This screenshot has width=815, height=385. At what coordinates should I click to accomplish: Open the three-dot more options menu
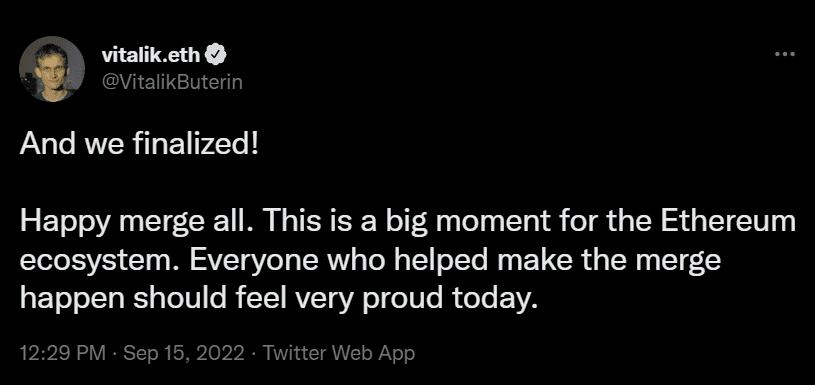[785, 54]
